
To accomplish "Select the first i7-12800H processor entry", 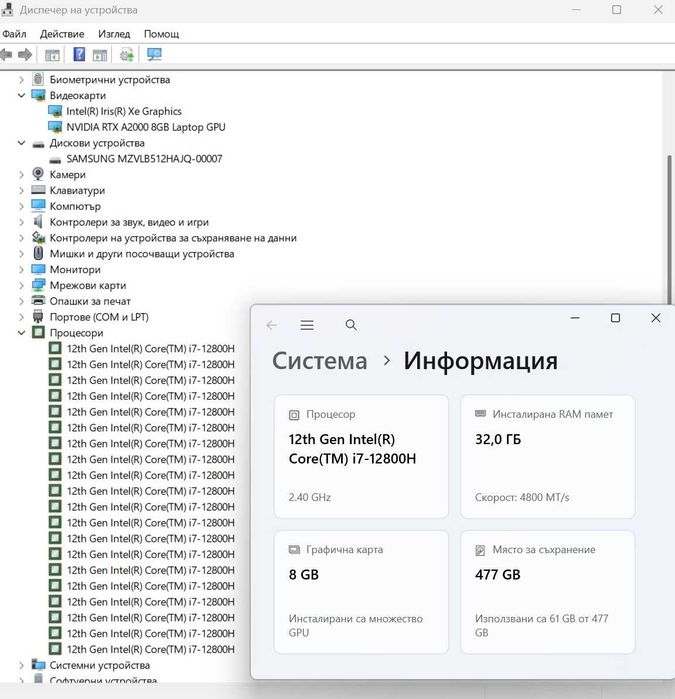I will (151, 349).
